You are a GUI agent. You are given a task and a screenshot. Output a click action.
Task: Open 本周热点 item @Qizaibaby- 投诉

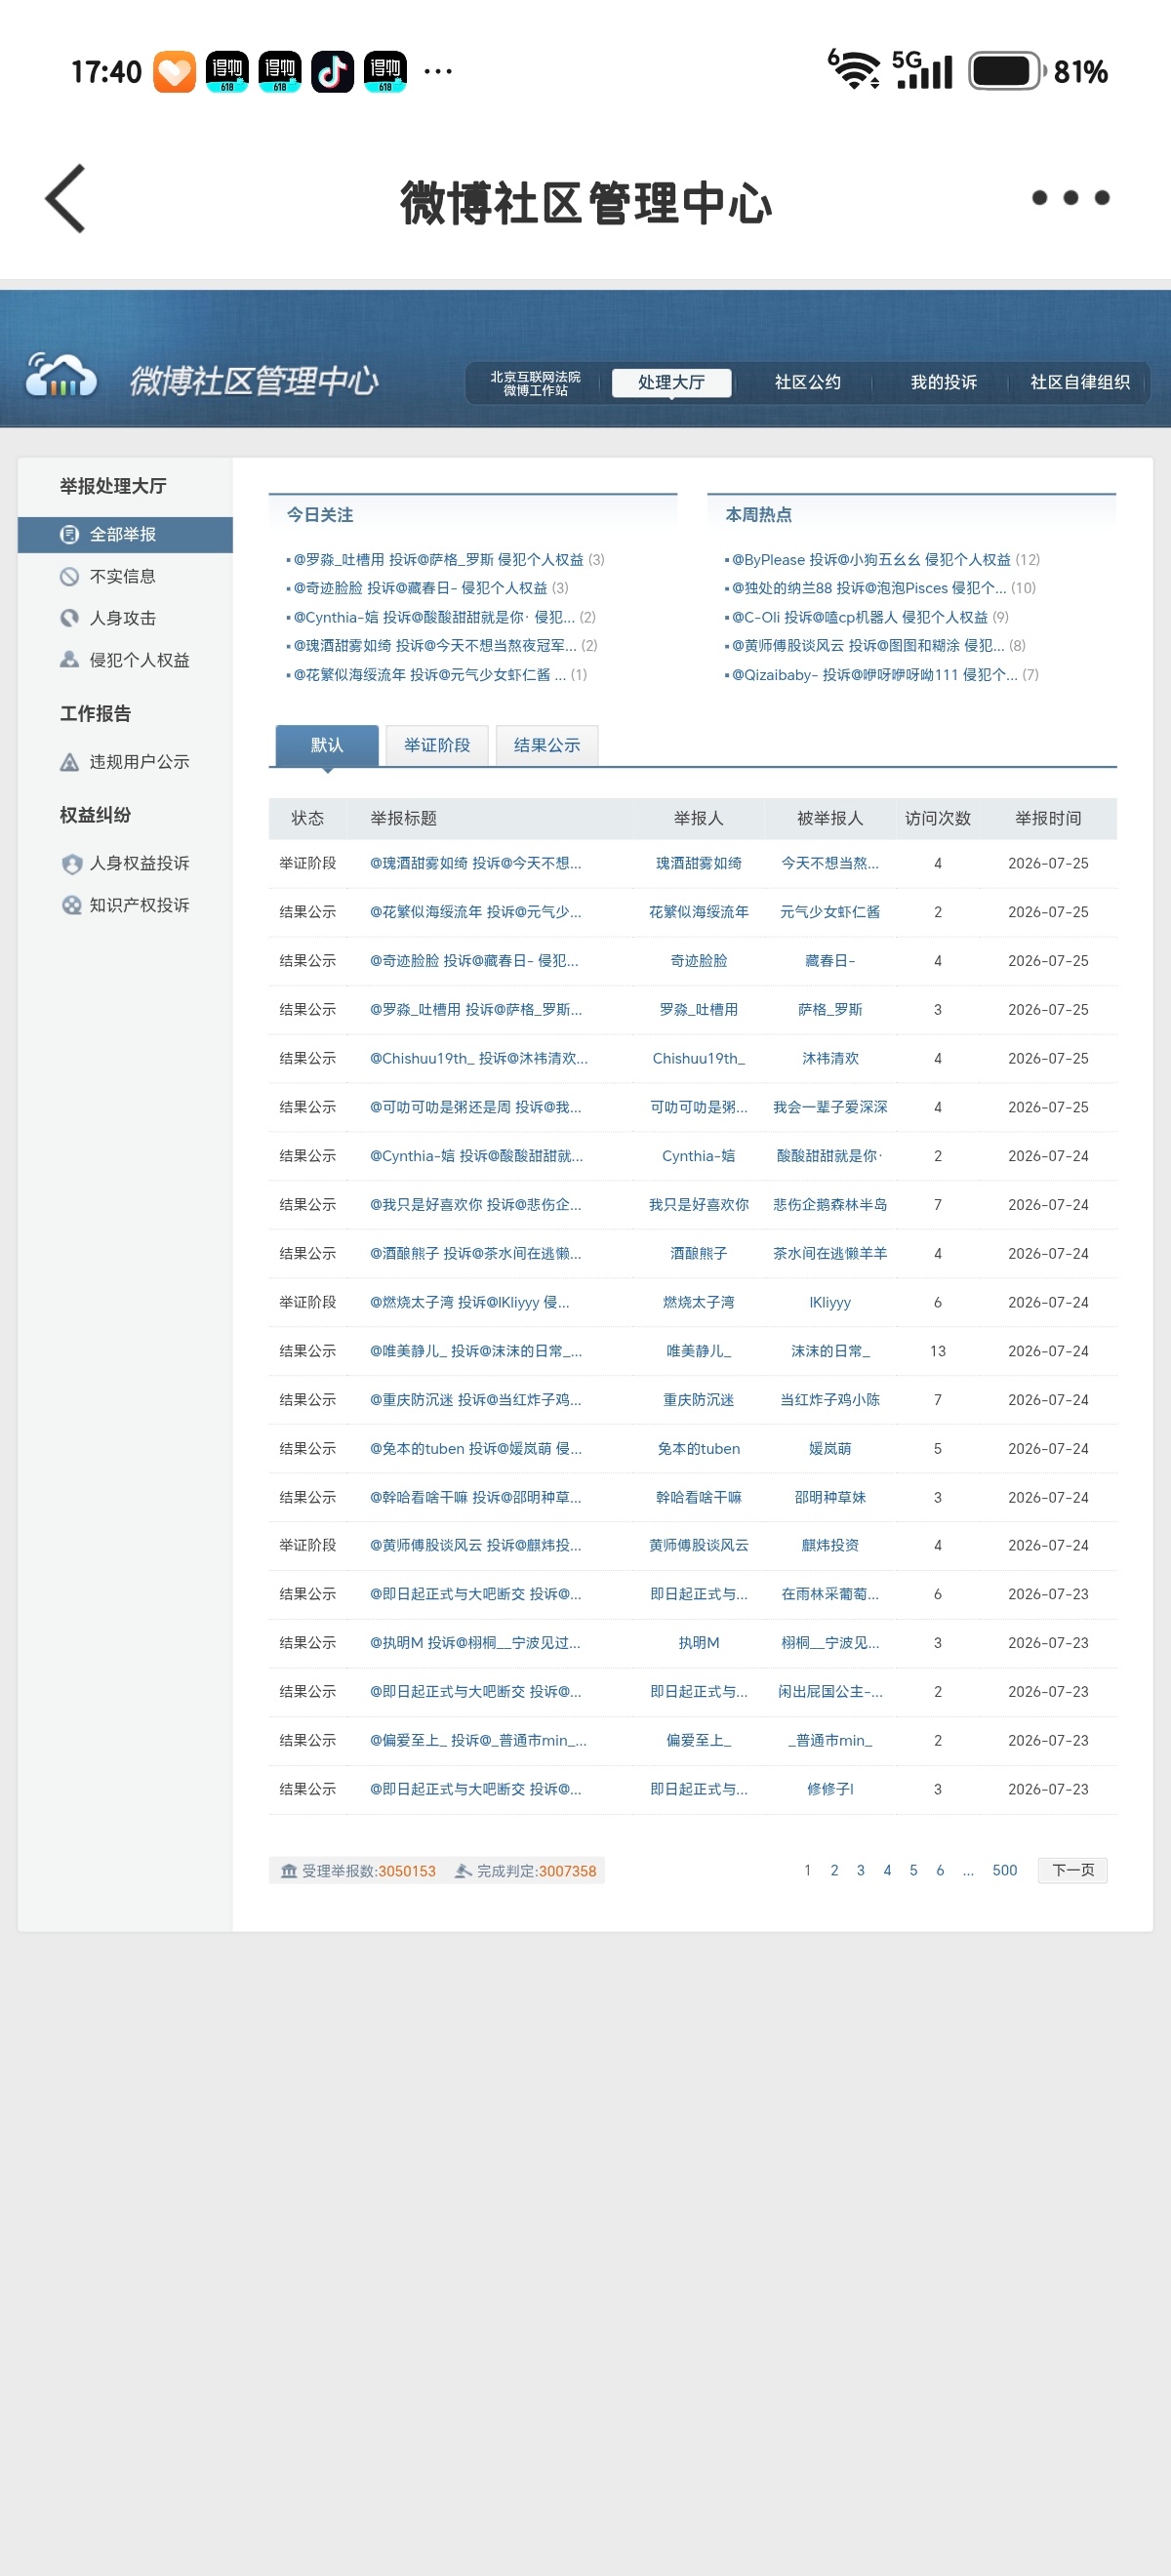[x=875, y=675]
